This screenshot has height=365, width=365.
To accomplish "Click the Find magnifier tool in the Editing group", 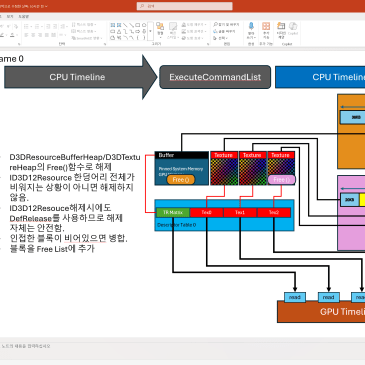I will coord(226,25).
